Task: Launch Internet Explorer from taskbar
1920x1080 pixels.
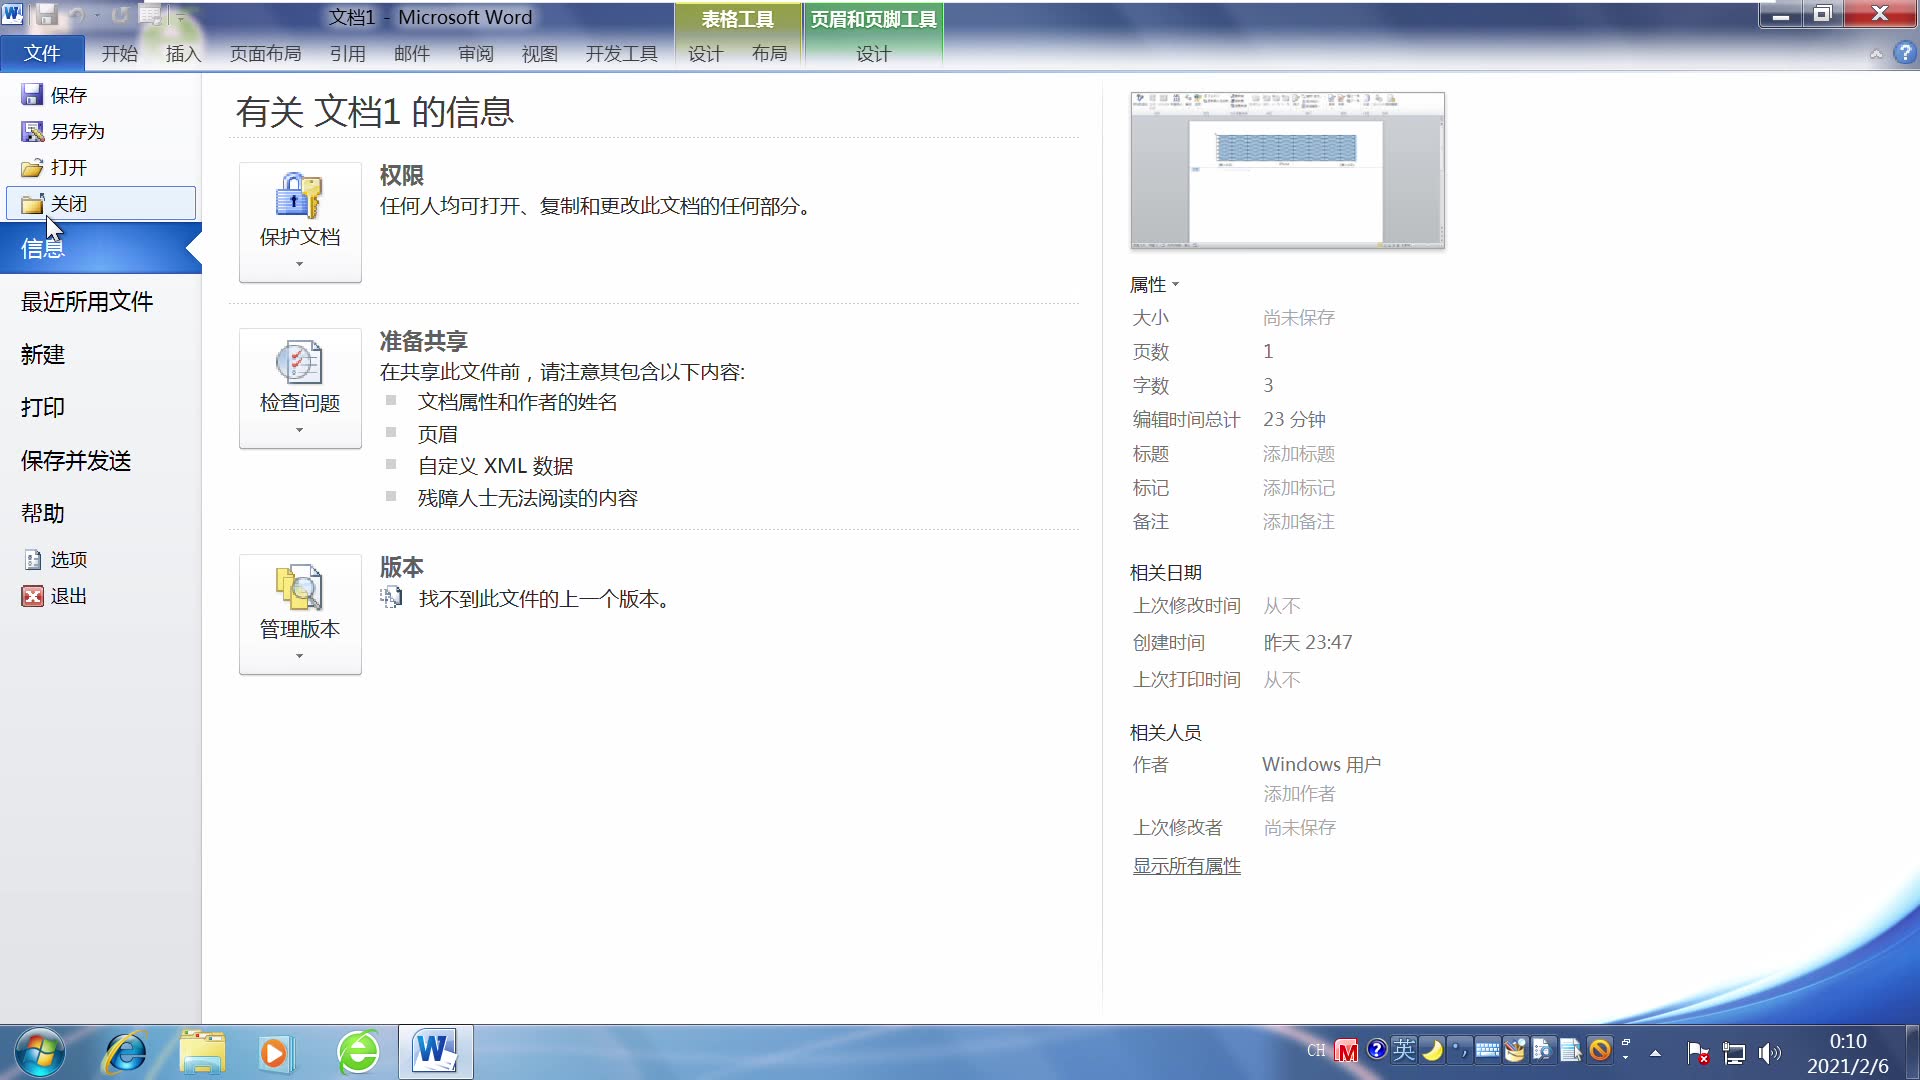Action: (126, 1052)
